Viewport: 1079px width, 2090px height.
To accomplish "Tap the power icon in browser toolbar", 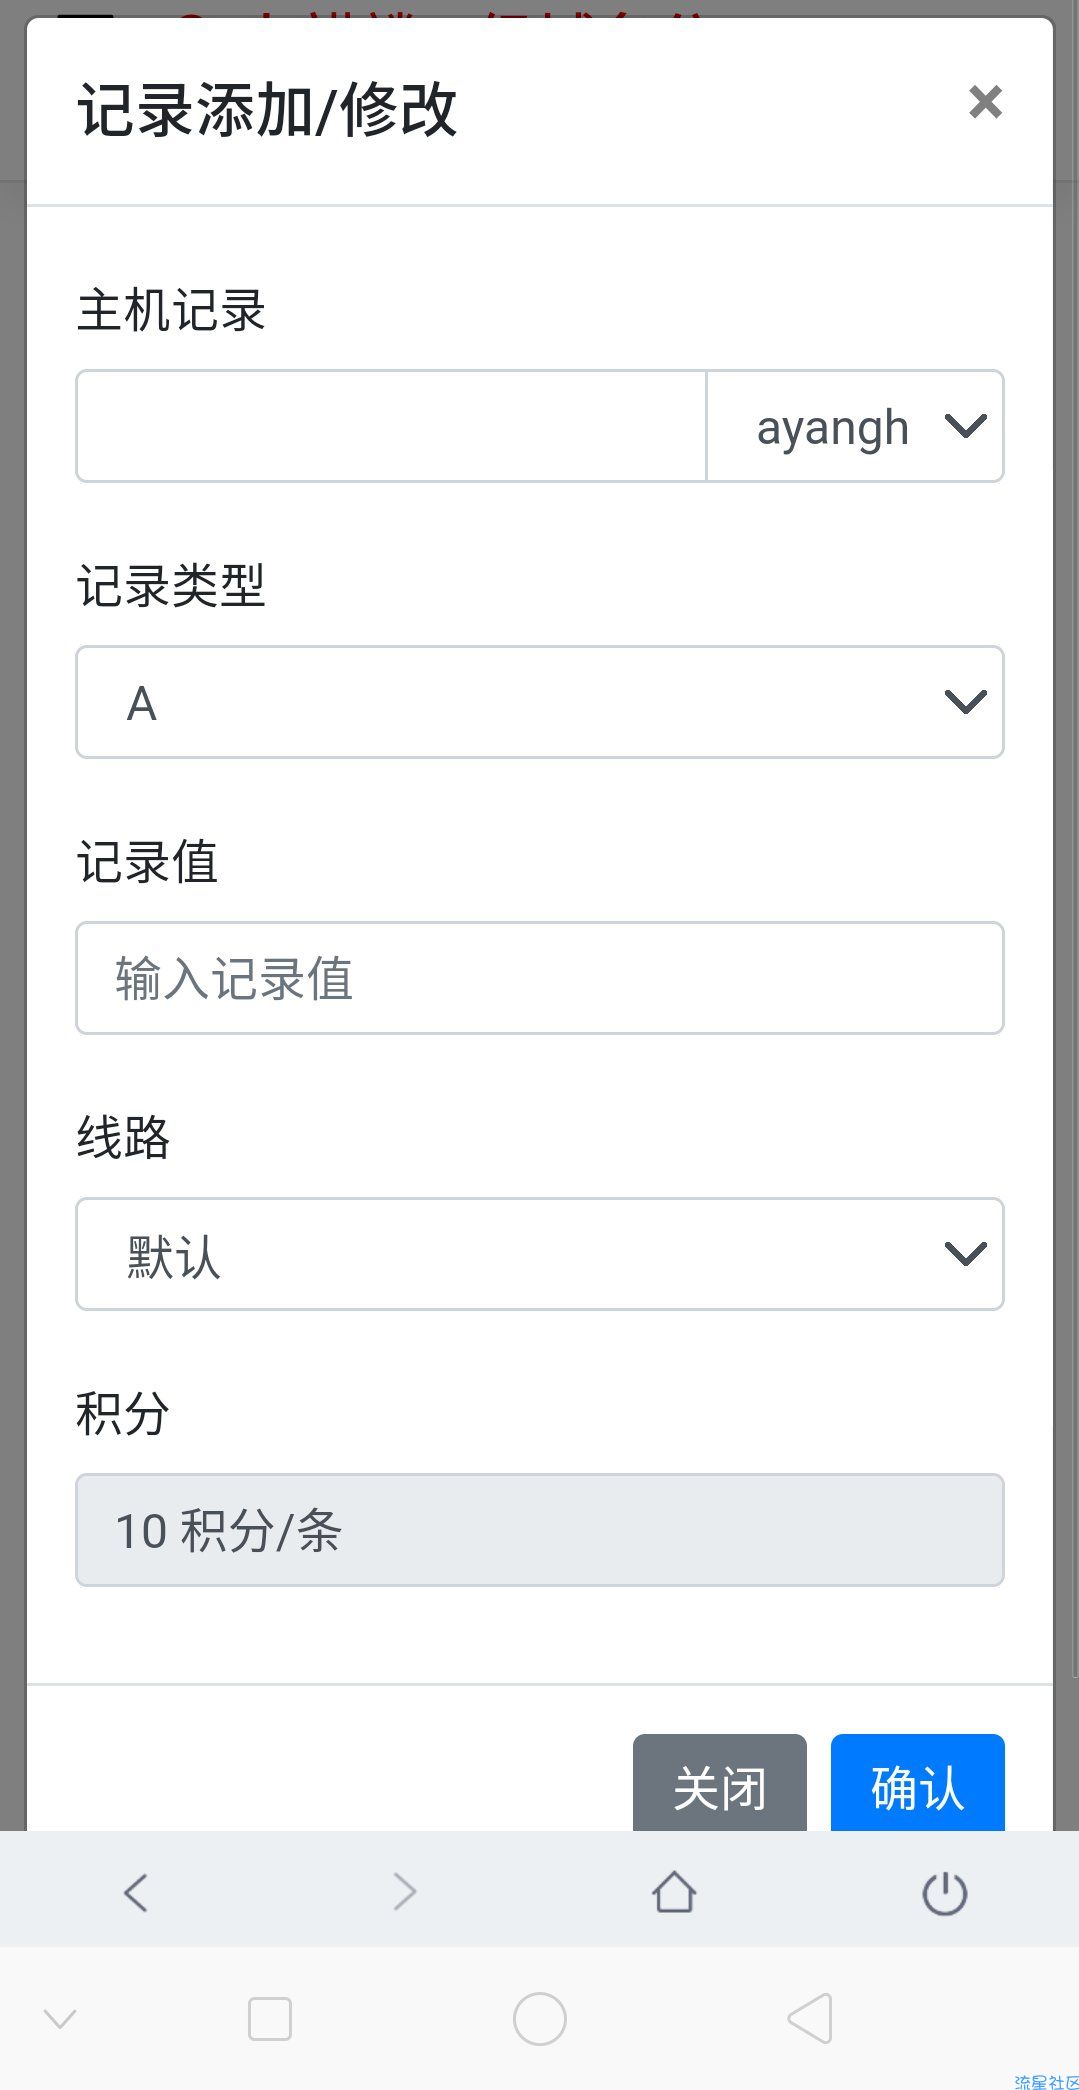I will coord(944,1893).
